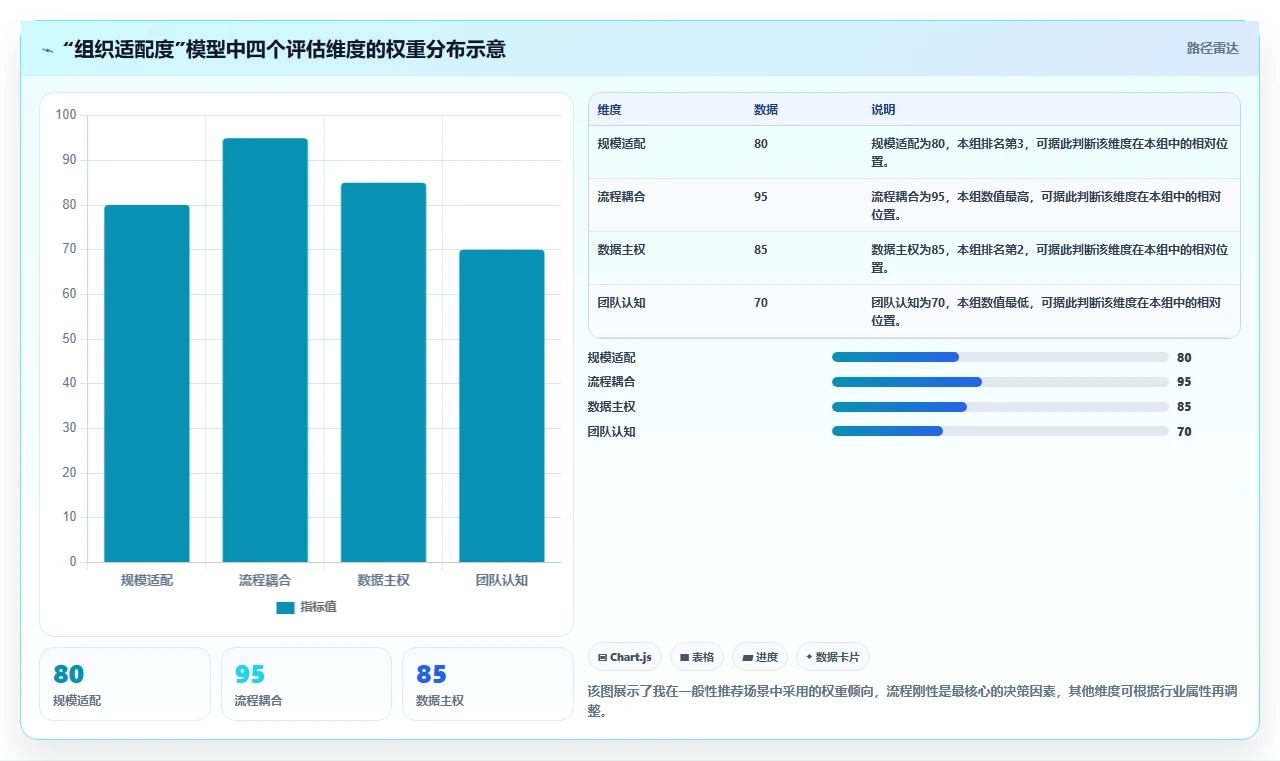This screenshot has width=1280, height=761.
Task: Click the summary paragraph below the tags
Action: 911,701
